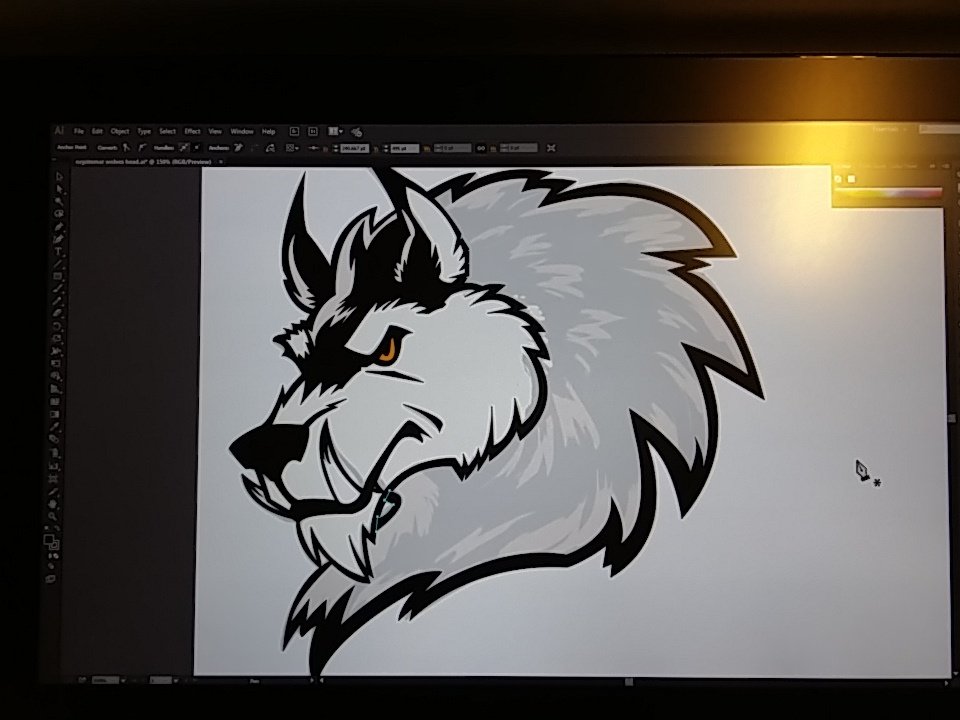
Task: Click the Fill and Stroke swatches
Action: [52, 541]
